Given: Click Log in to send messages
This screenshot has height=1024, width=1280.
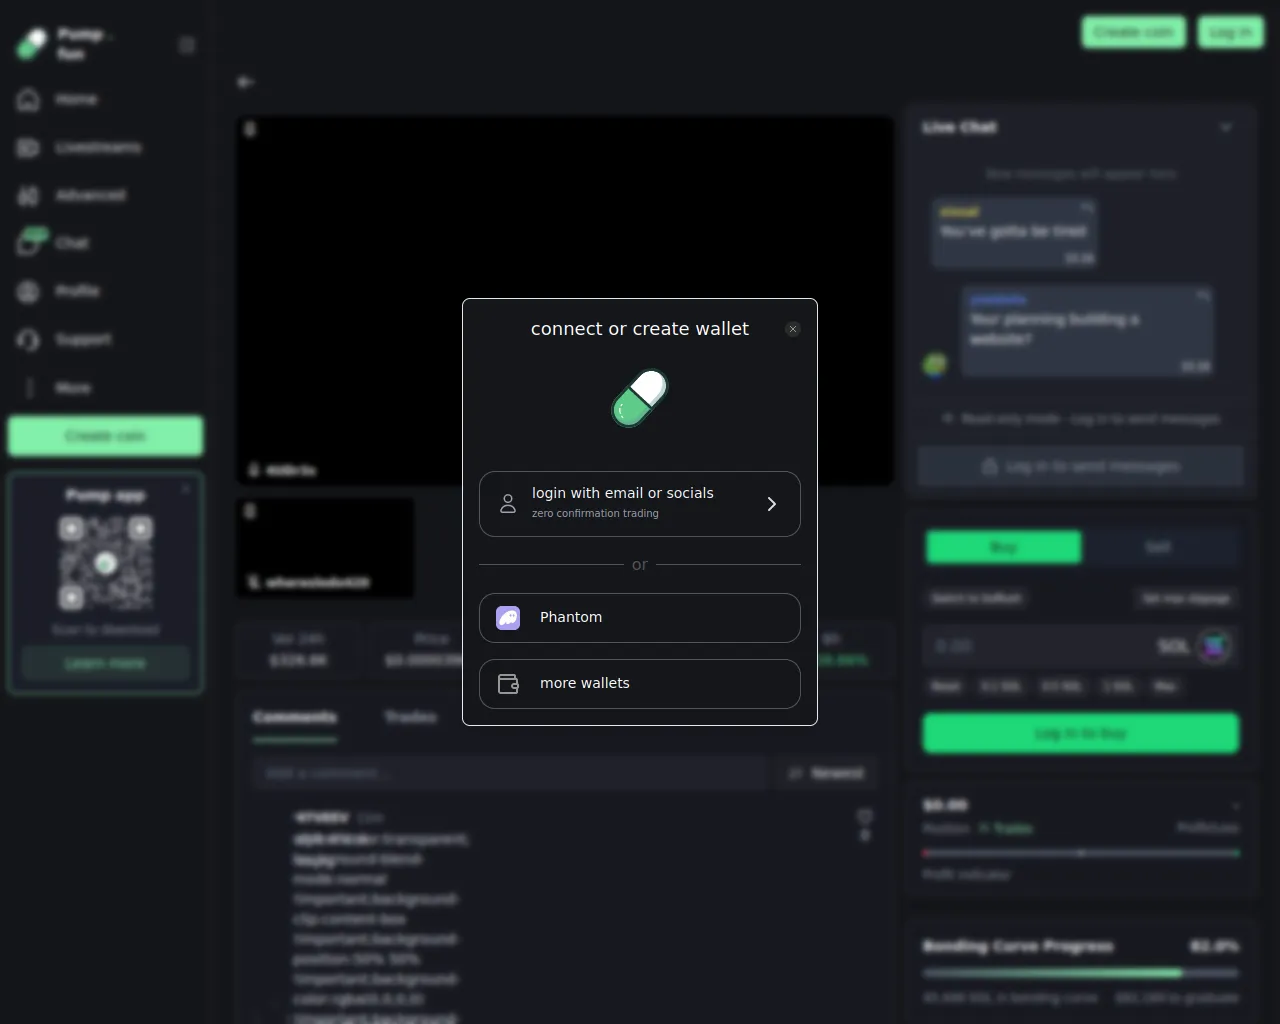Looking at the screenshot, I should coord(1081,466).
